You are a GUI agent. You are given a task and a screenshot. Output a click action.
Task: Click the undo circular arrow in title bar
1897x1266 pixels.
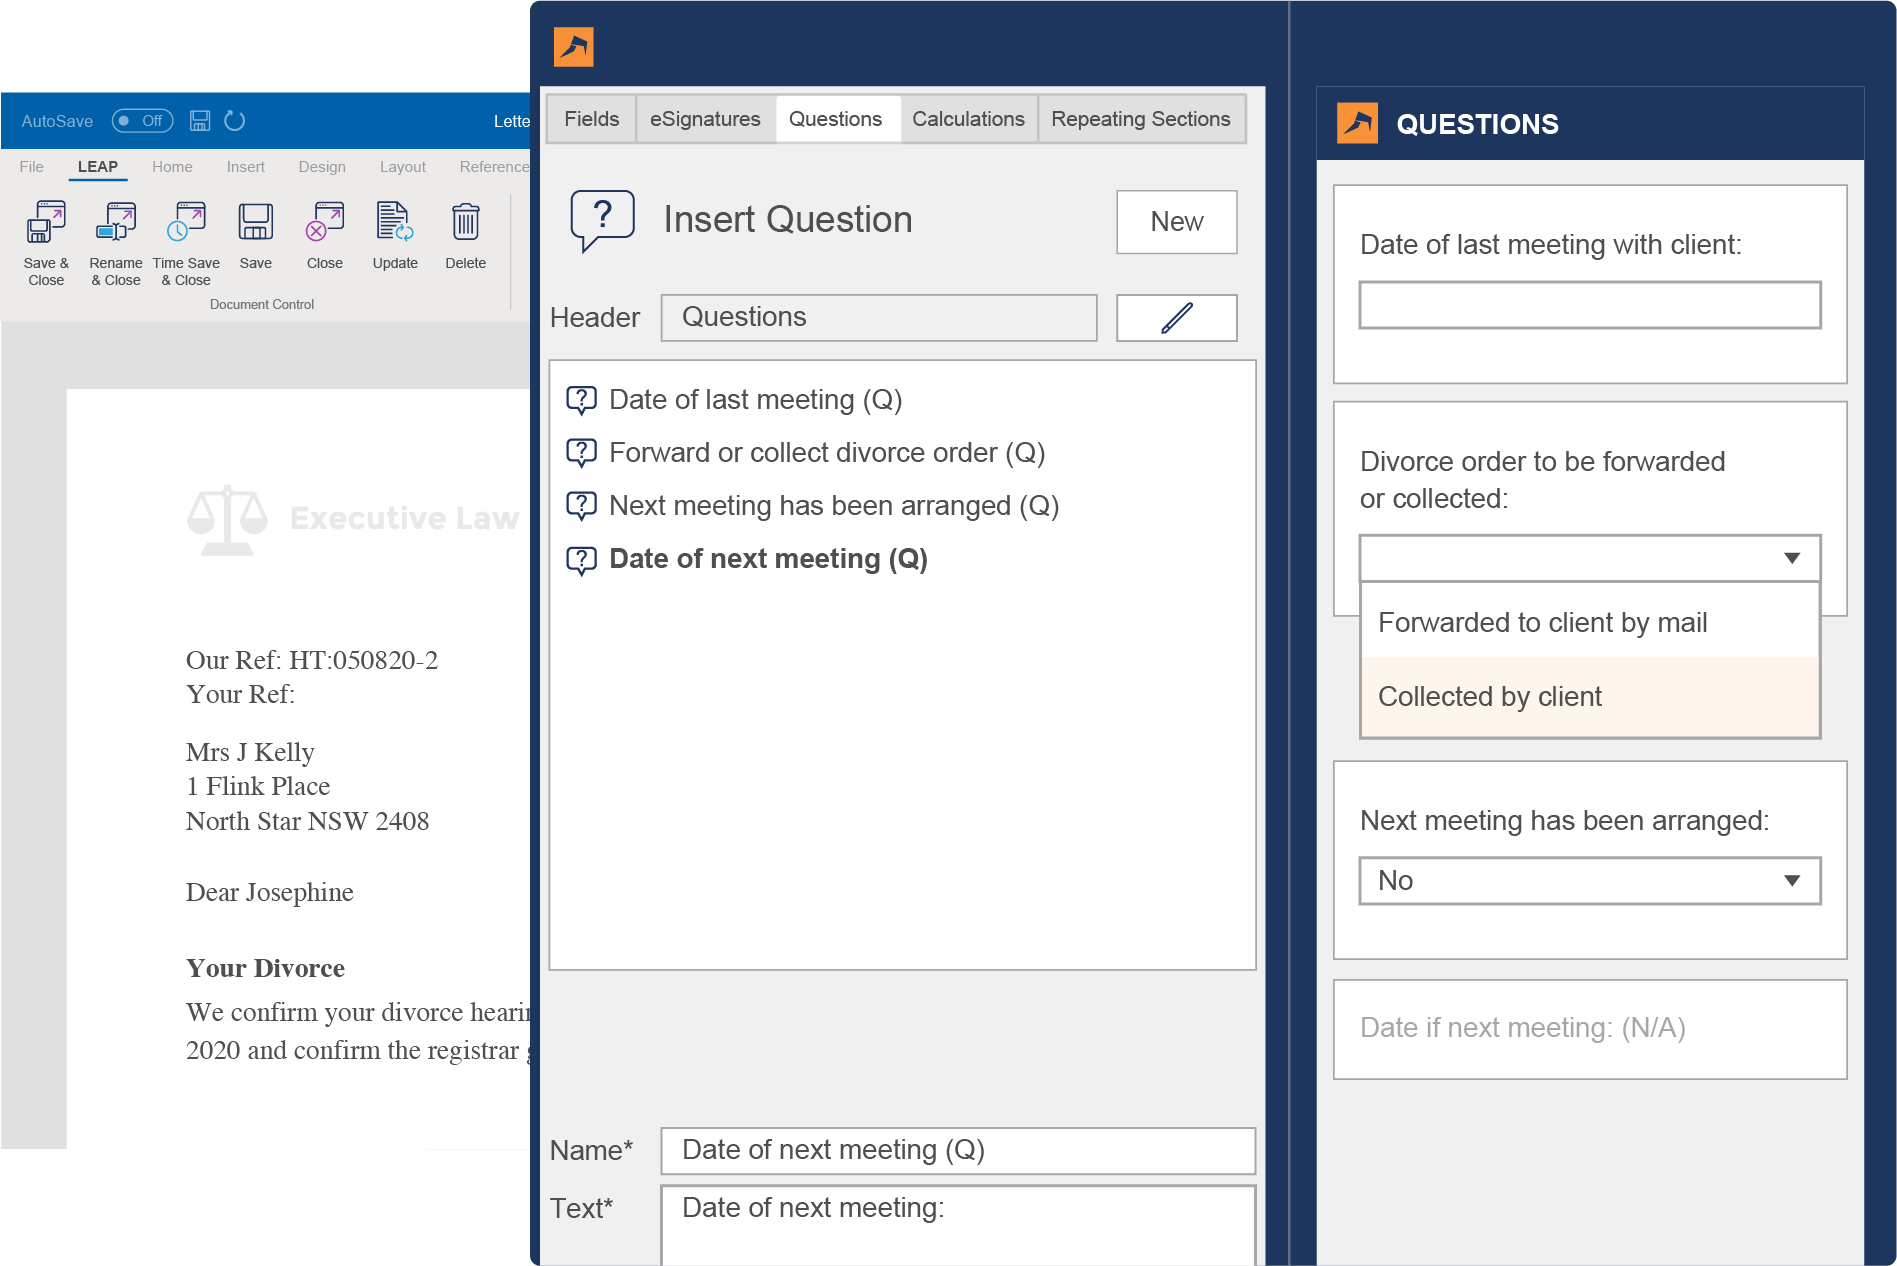point(235,121)
